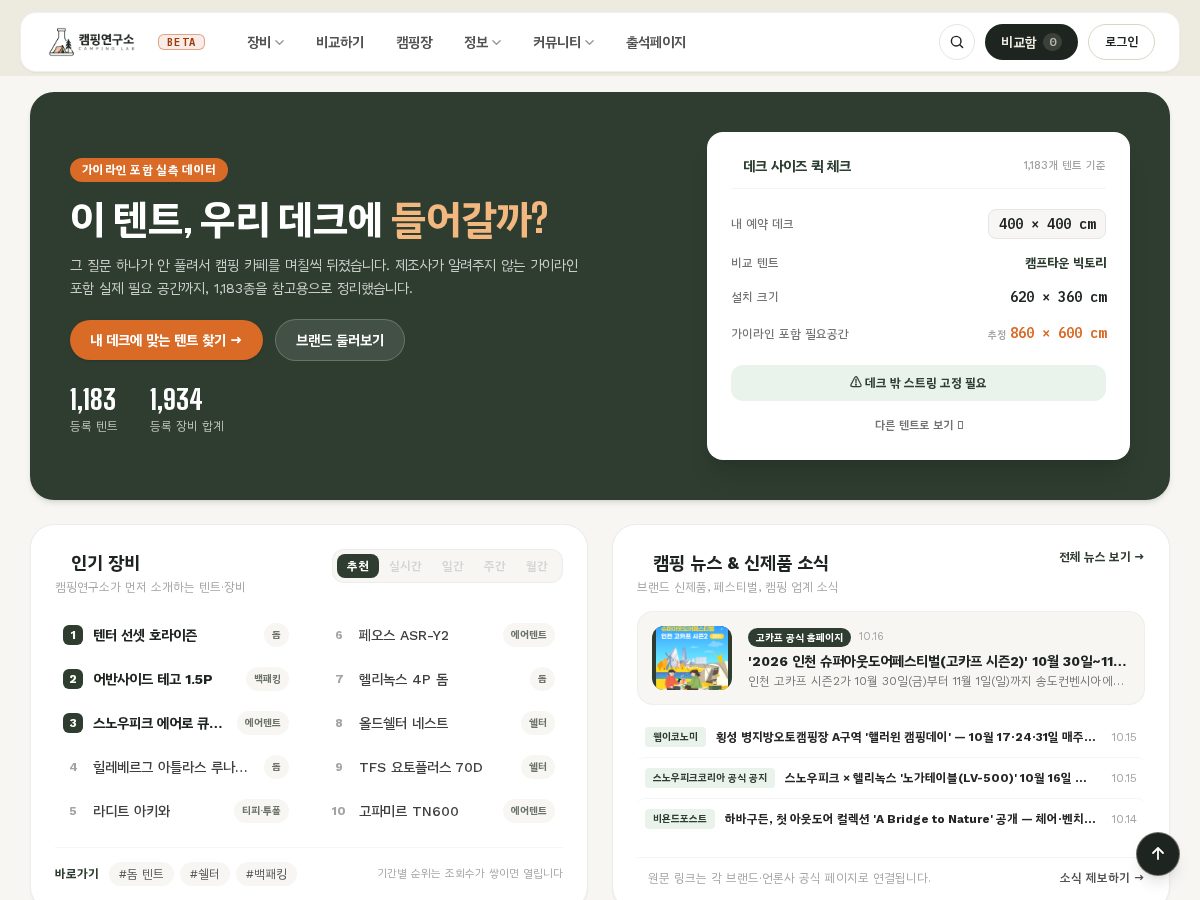Open the '2026 인천 슈퍼아웃도어페스티벌 headline

click(x=937, y=661)
